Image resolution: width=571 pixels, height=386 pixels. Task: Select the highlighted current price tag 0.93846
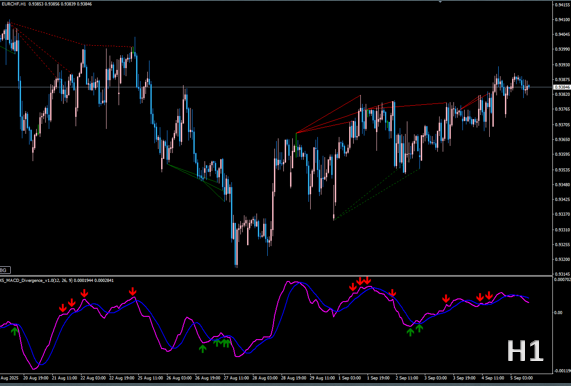tap(562, 87)
